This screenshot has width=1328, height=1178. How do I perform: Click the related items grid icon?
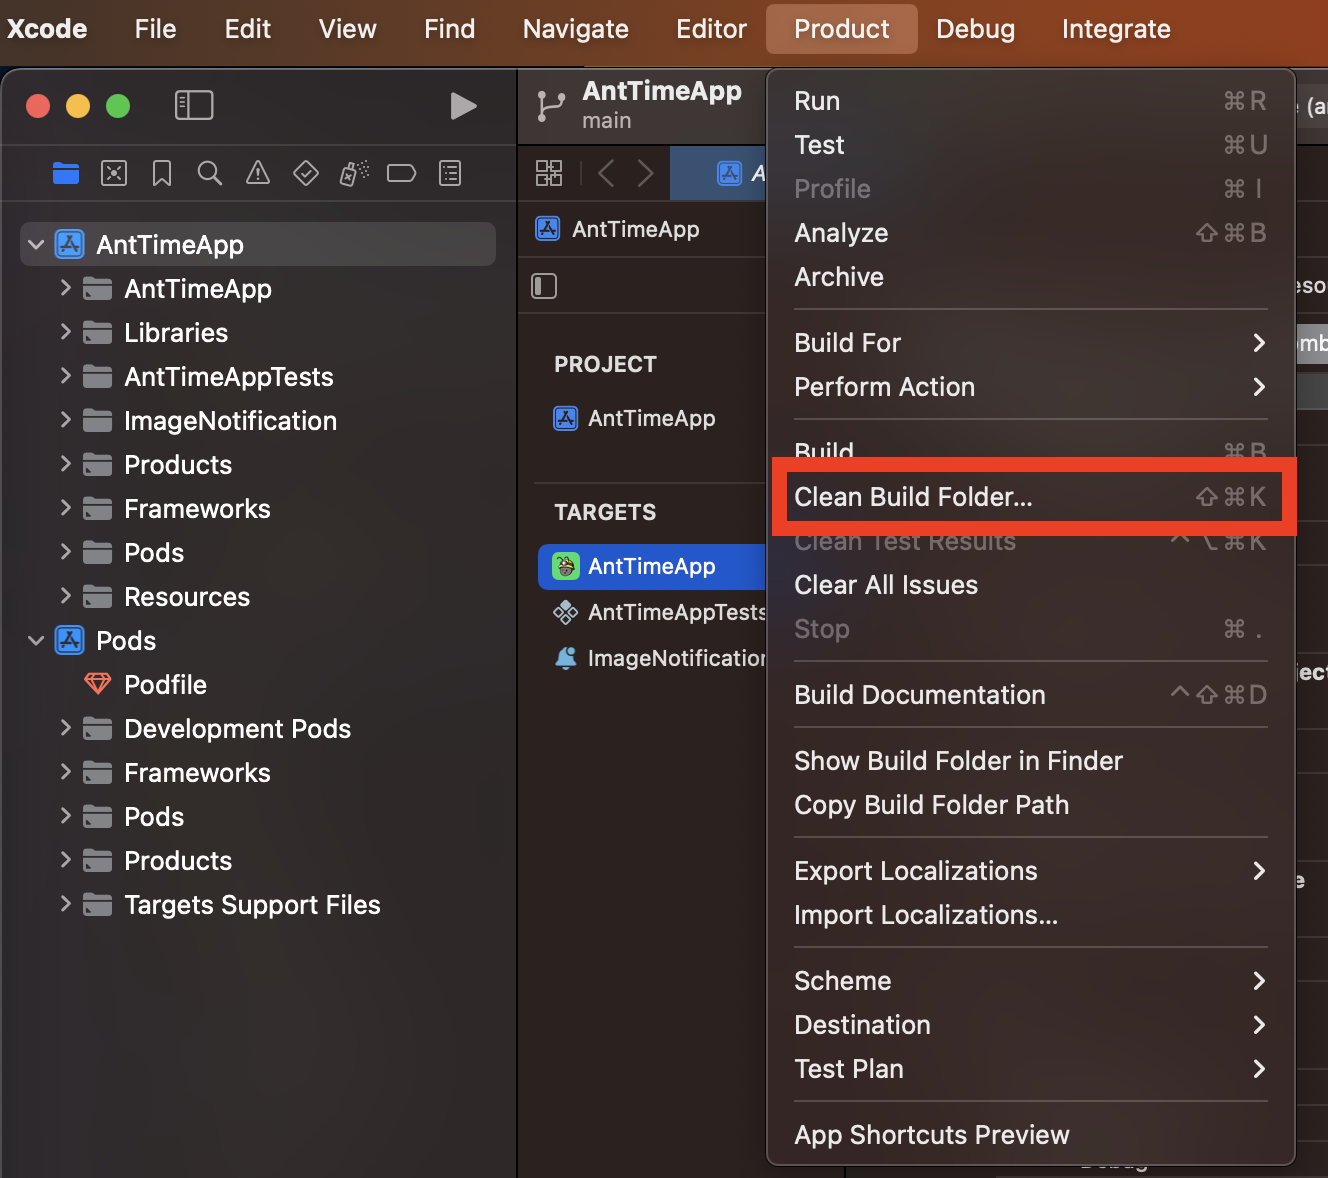(x=549, y=173)
